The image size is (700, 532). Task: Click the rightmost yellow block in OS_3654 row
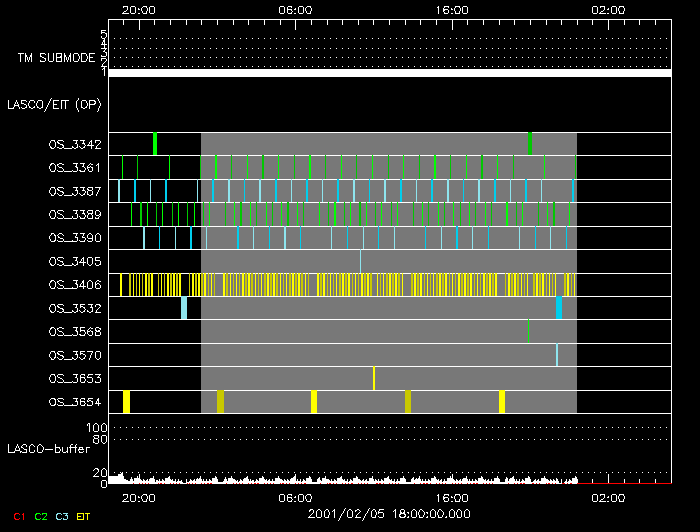(x=502, y=402)
